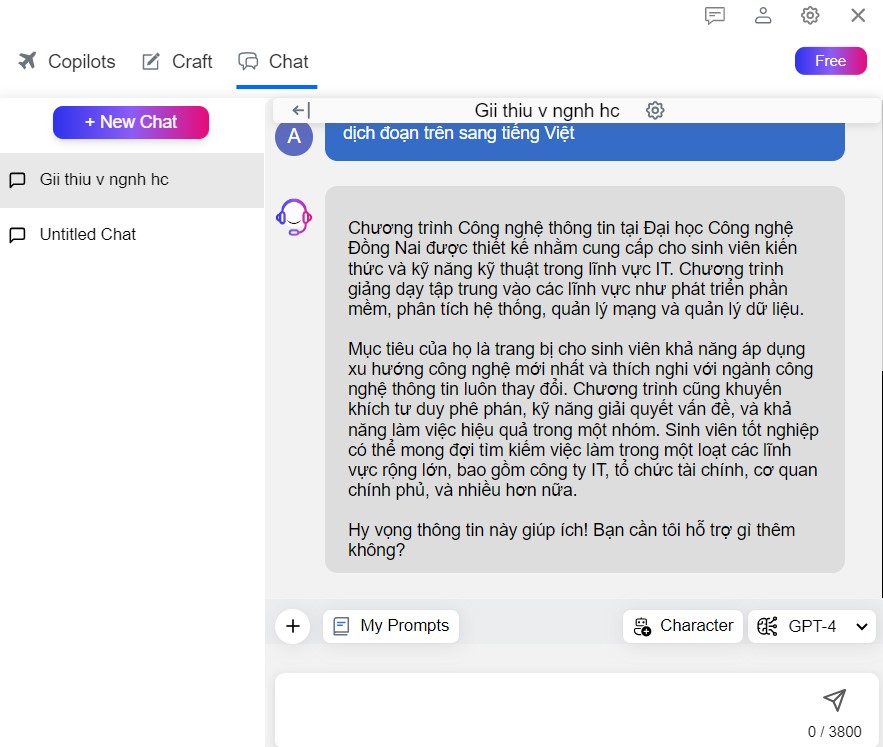
Task: Open chat settings gear beside the title
Action: pyautogui.click(x=655, y=111)
